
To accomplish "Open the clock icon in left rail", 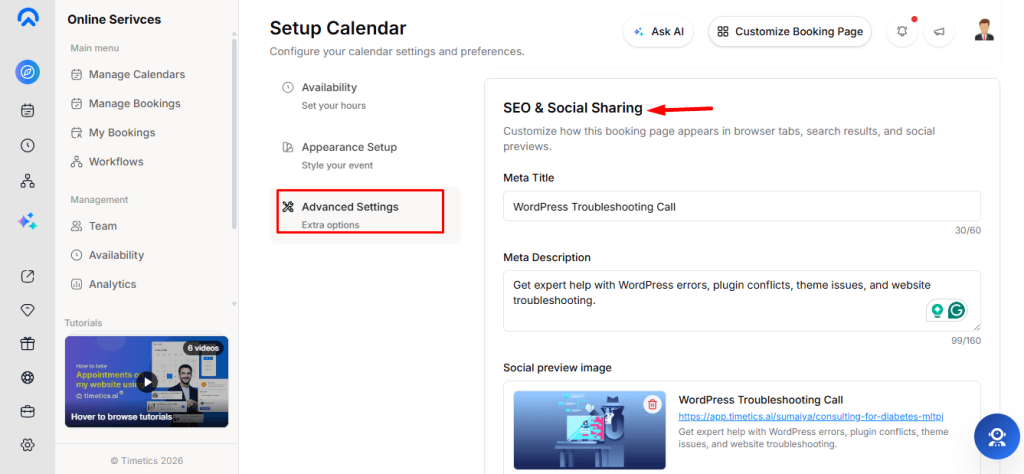I will [27, 146].
